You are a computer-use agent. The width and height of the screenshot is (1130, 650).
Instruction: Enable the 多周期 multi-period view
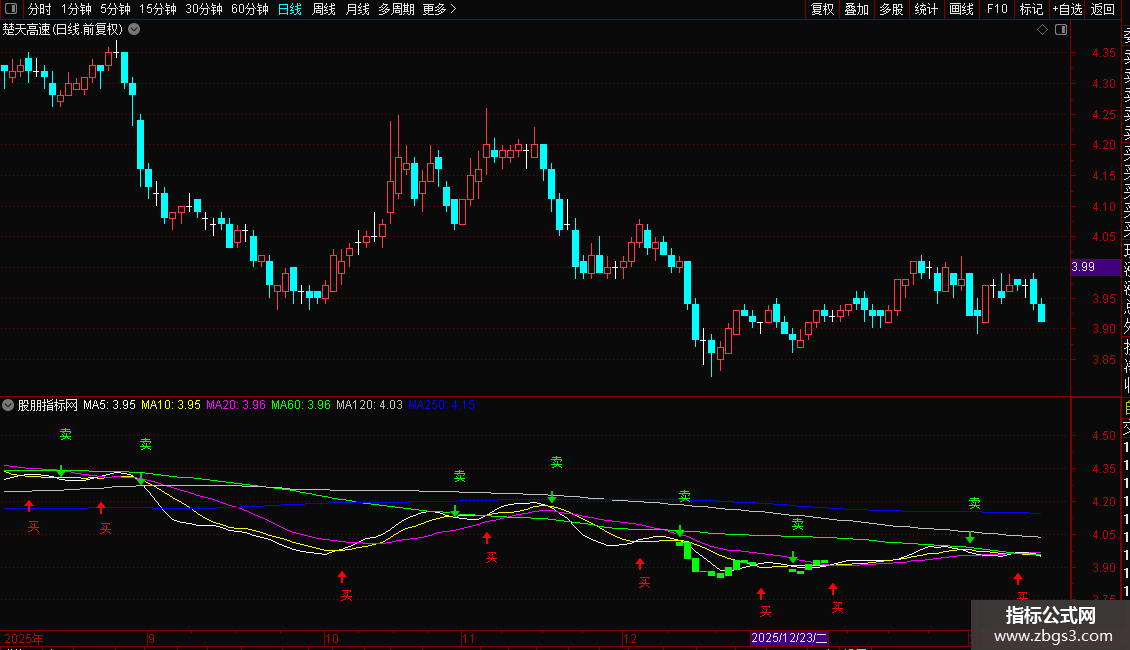click(396, 9)
